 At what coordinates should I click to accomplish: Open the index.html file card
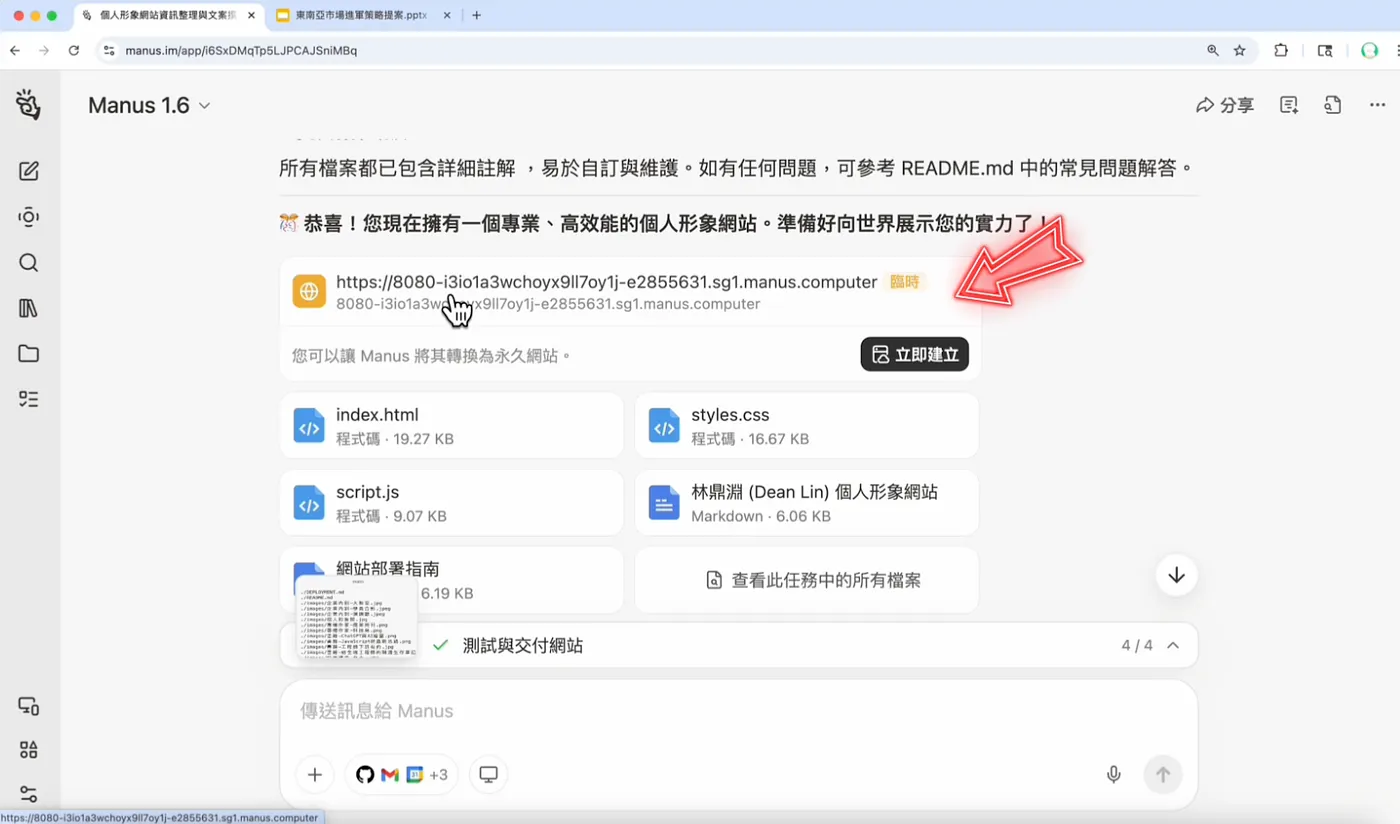451,425
